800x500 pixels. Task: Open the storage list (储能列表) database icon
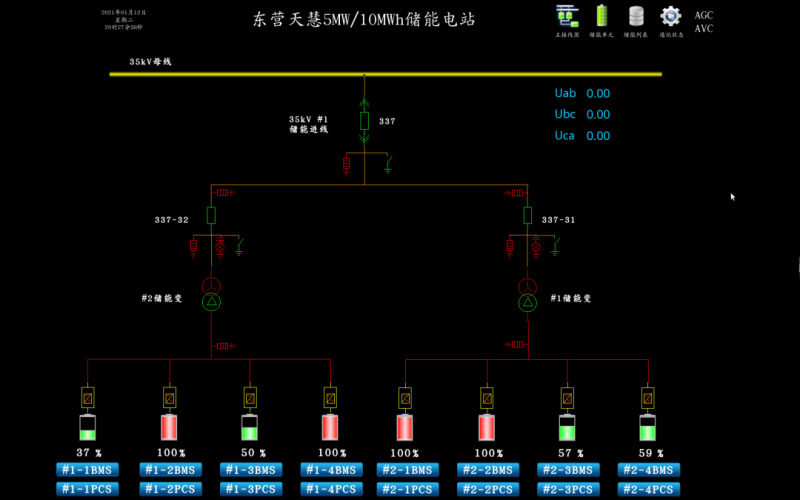pyautogui.click(x=636, y=16)
